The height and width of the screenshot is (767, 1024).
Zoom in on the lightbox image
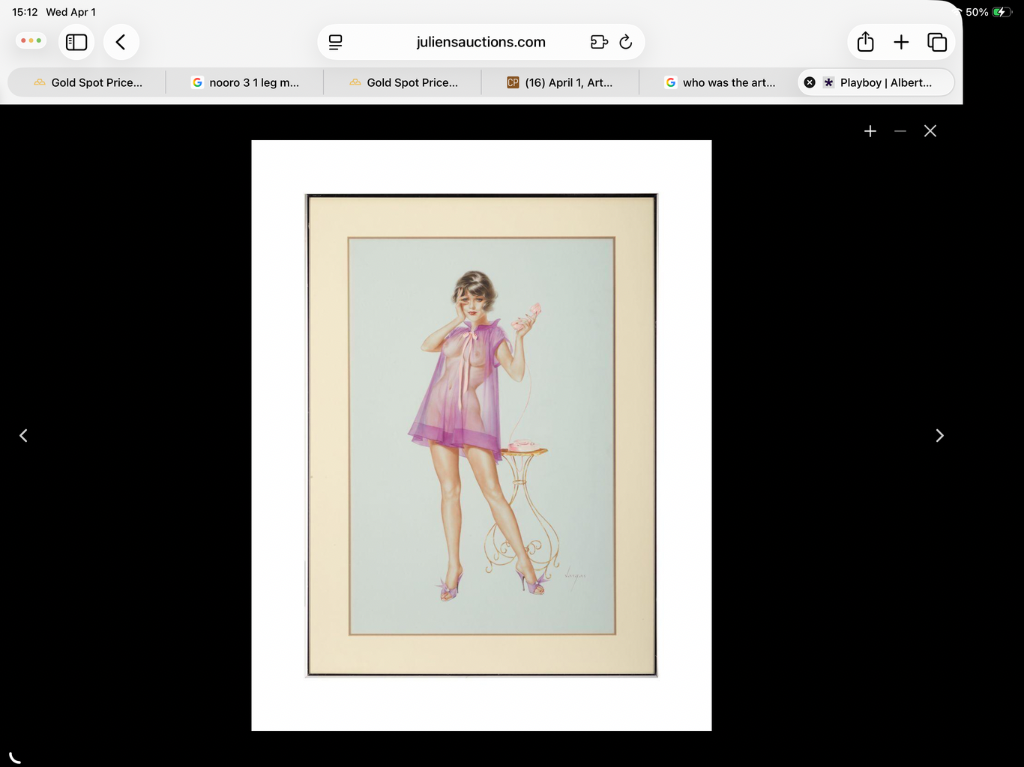tap(870, 131)
